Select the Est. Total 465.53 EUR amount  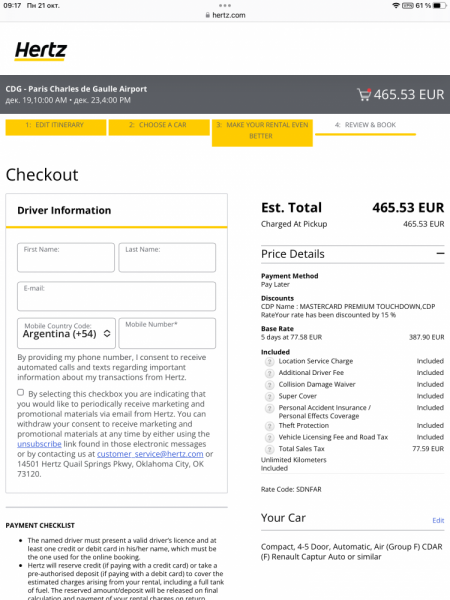[408, 208]
